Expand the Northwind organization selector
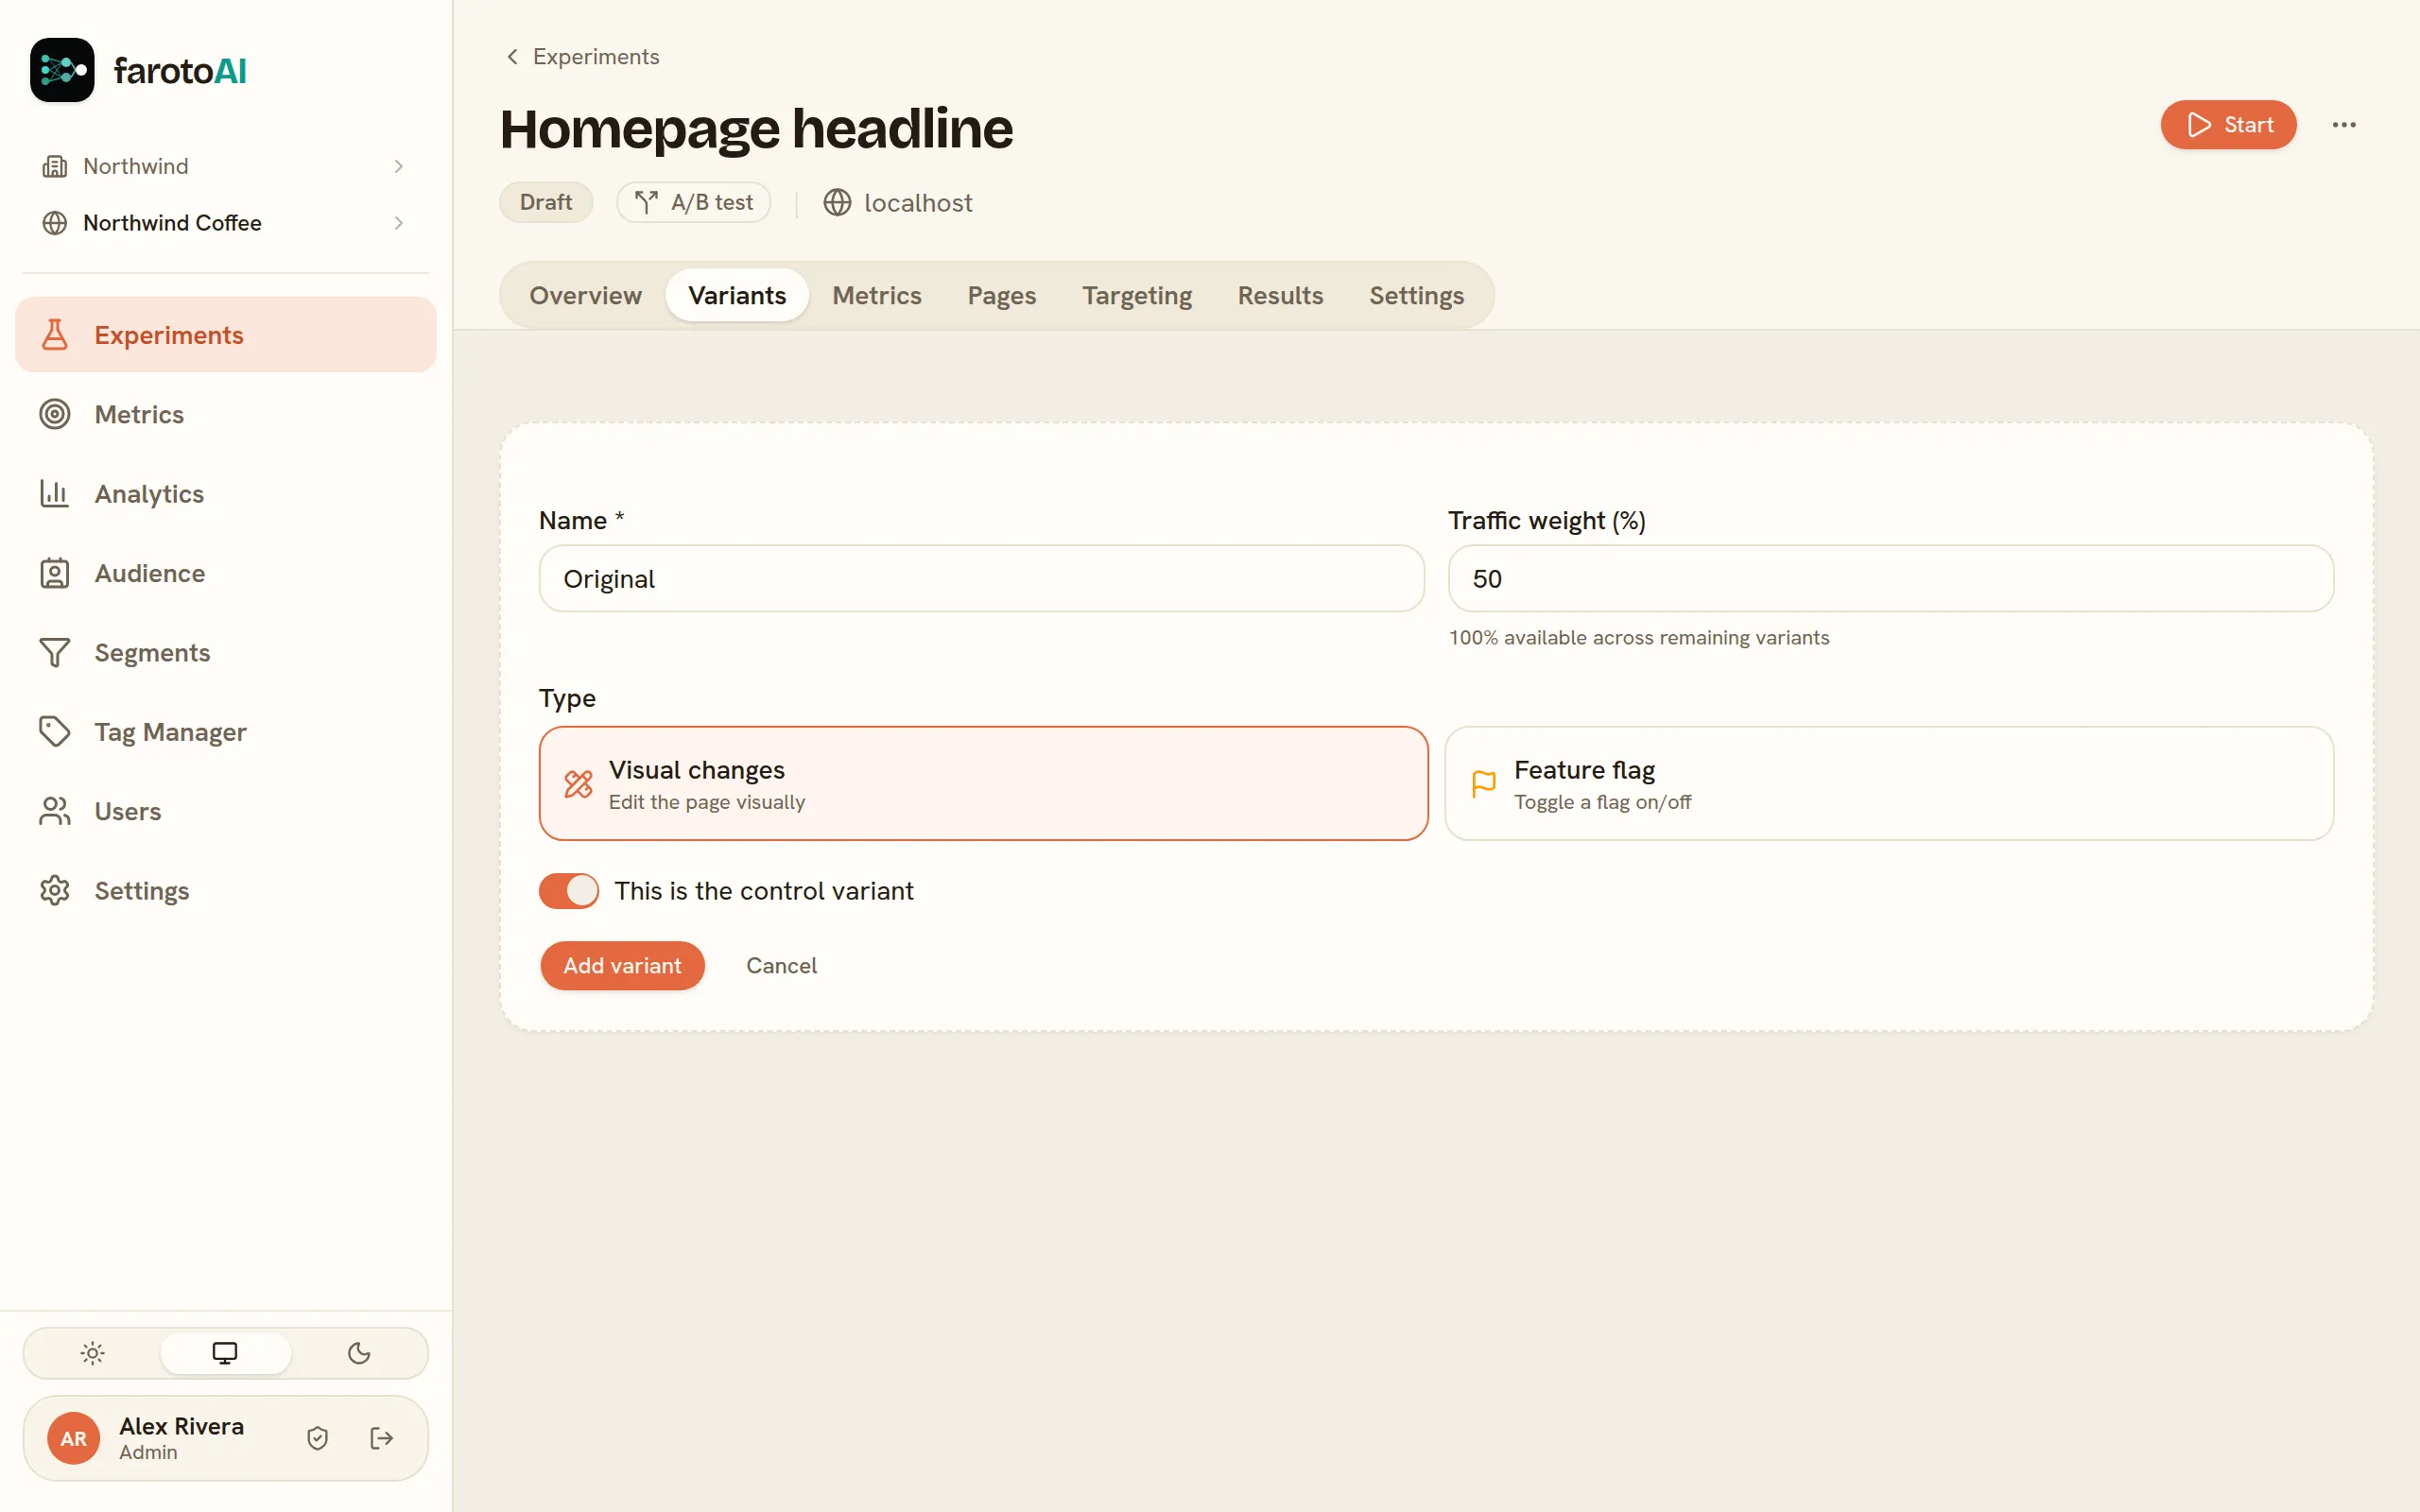Image resolution: width=2420 pixels, height=1512 pixels. coord(226,166)
